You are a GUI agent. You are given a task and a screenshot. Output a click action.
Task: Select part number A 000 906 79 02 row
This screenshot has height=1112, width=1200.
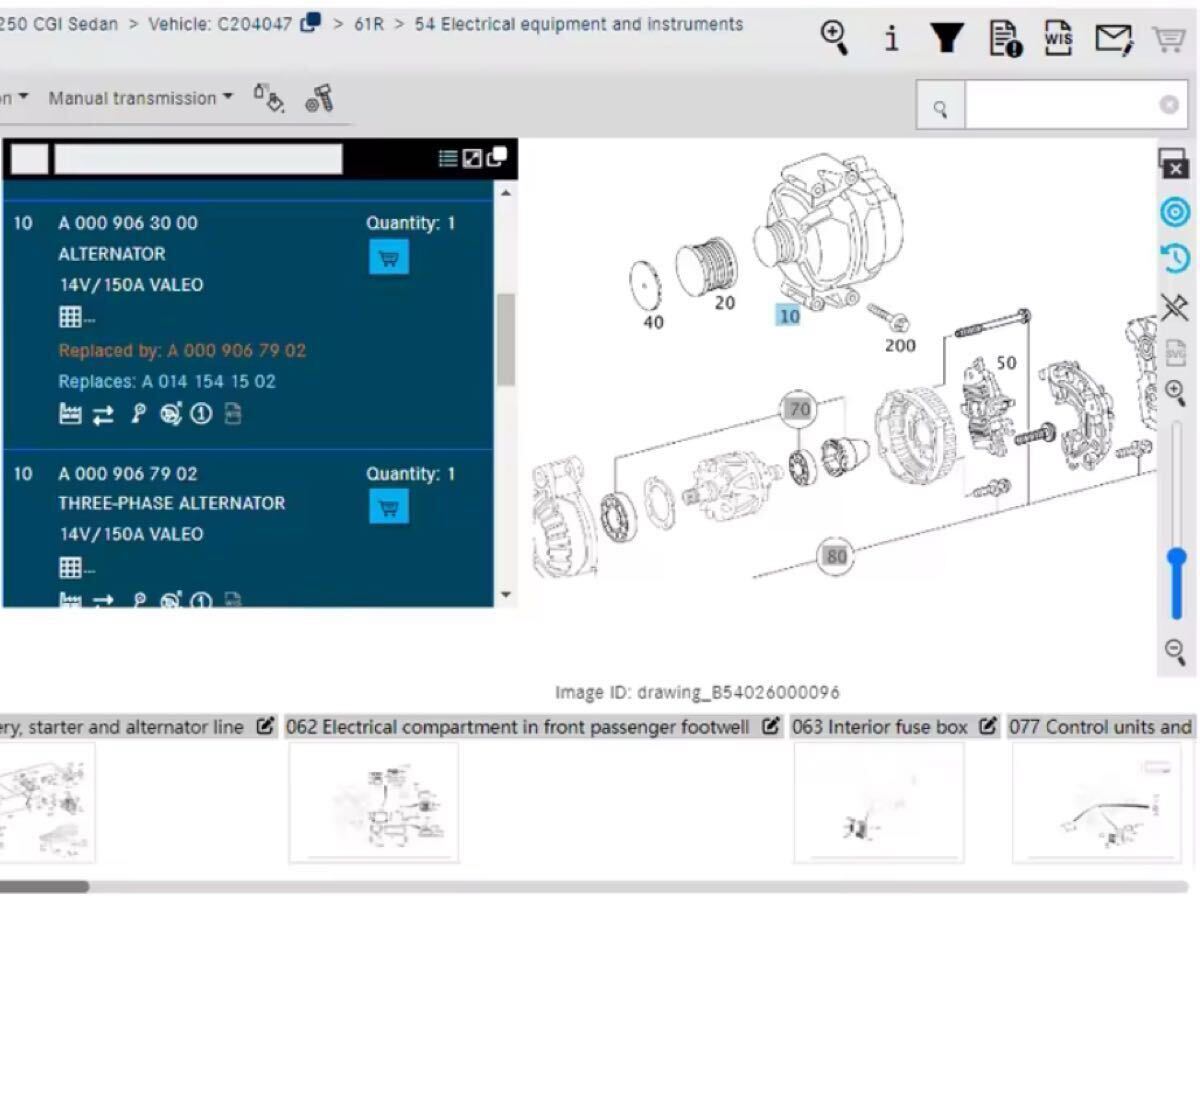pos(128,473)
